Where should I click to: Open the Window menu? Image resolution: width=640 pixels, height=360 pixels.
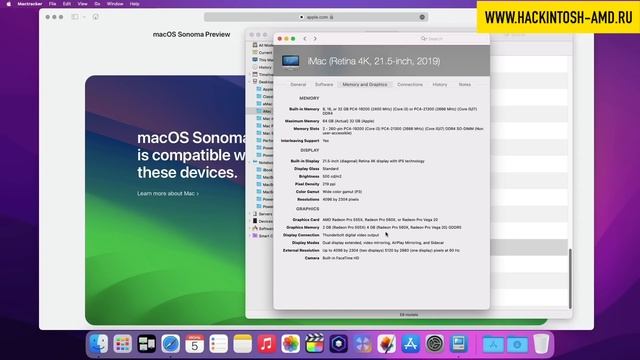(x=115, y=4)
